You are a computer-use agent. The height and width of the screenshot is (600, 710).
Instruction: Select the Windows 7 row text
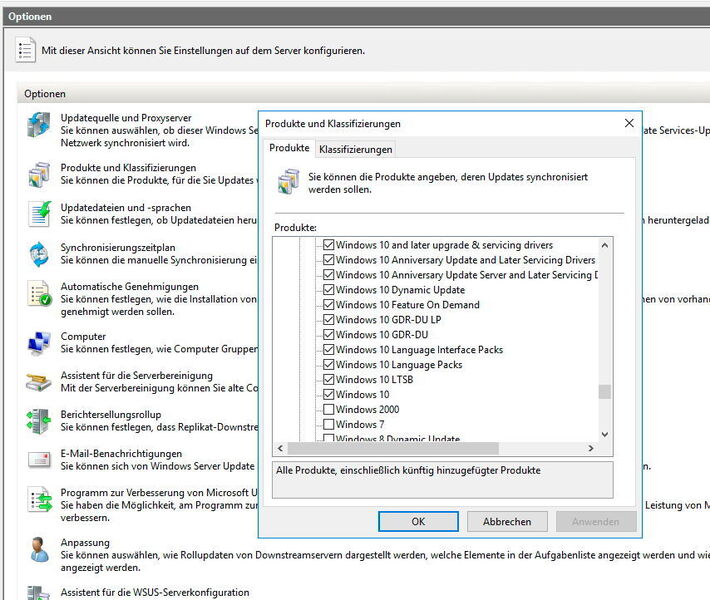tap(360, 424)
